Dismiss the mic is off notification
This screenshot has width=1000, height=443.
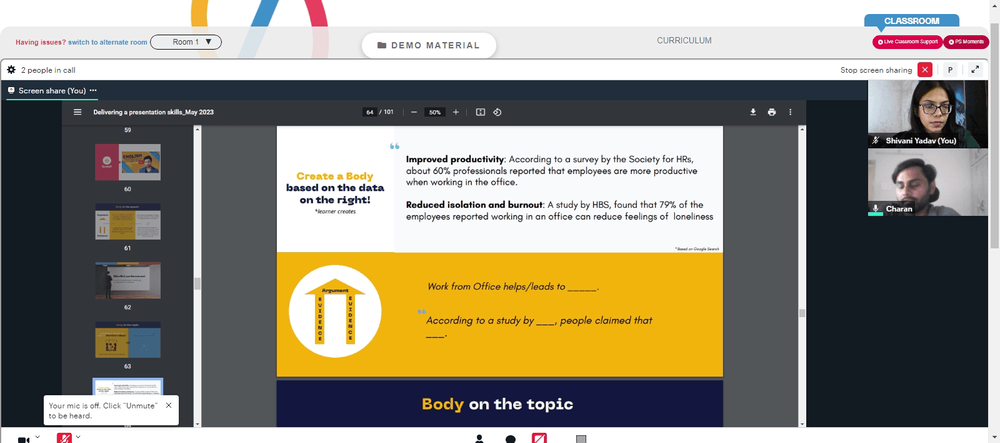[x=168, y=405]
